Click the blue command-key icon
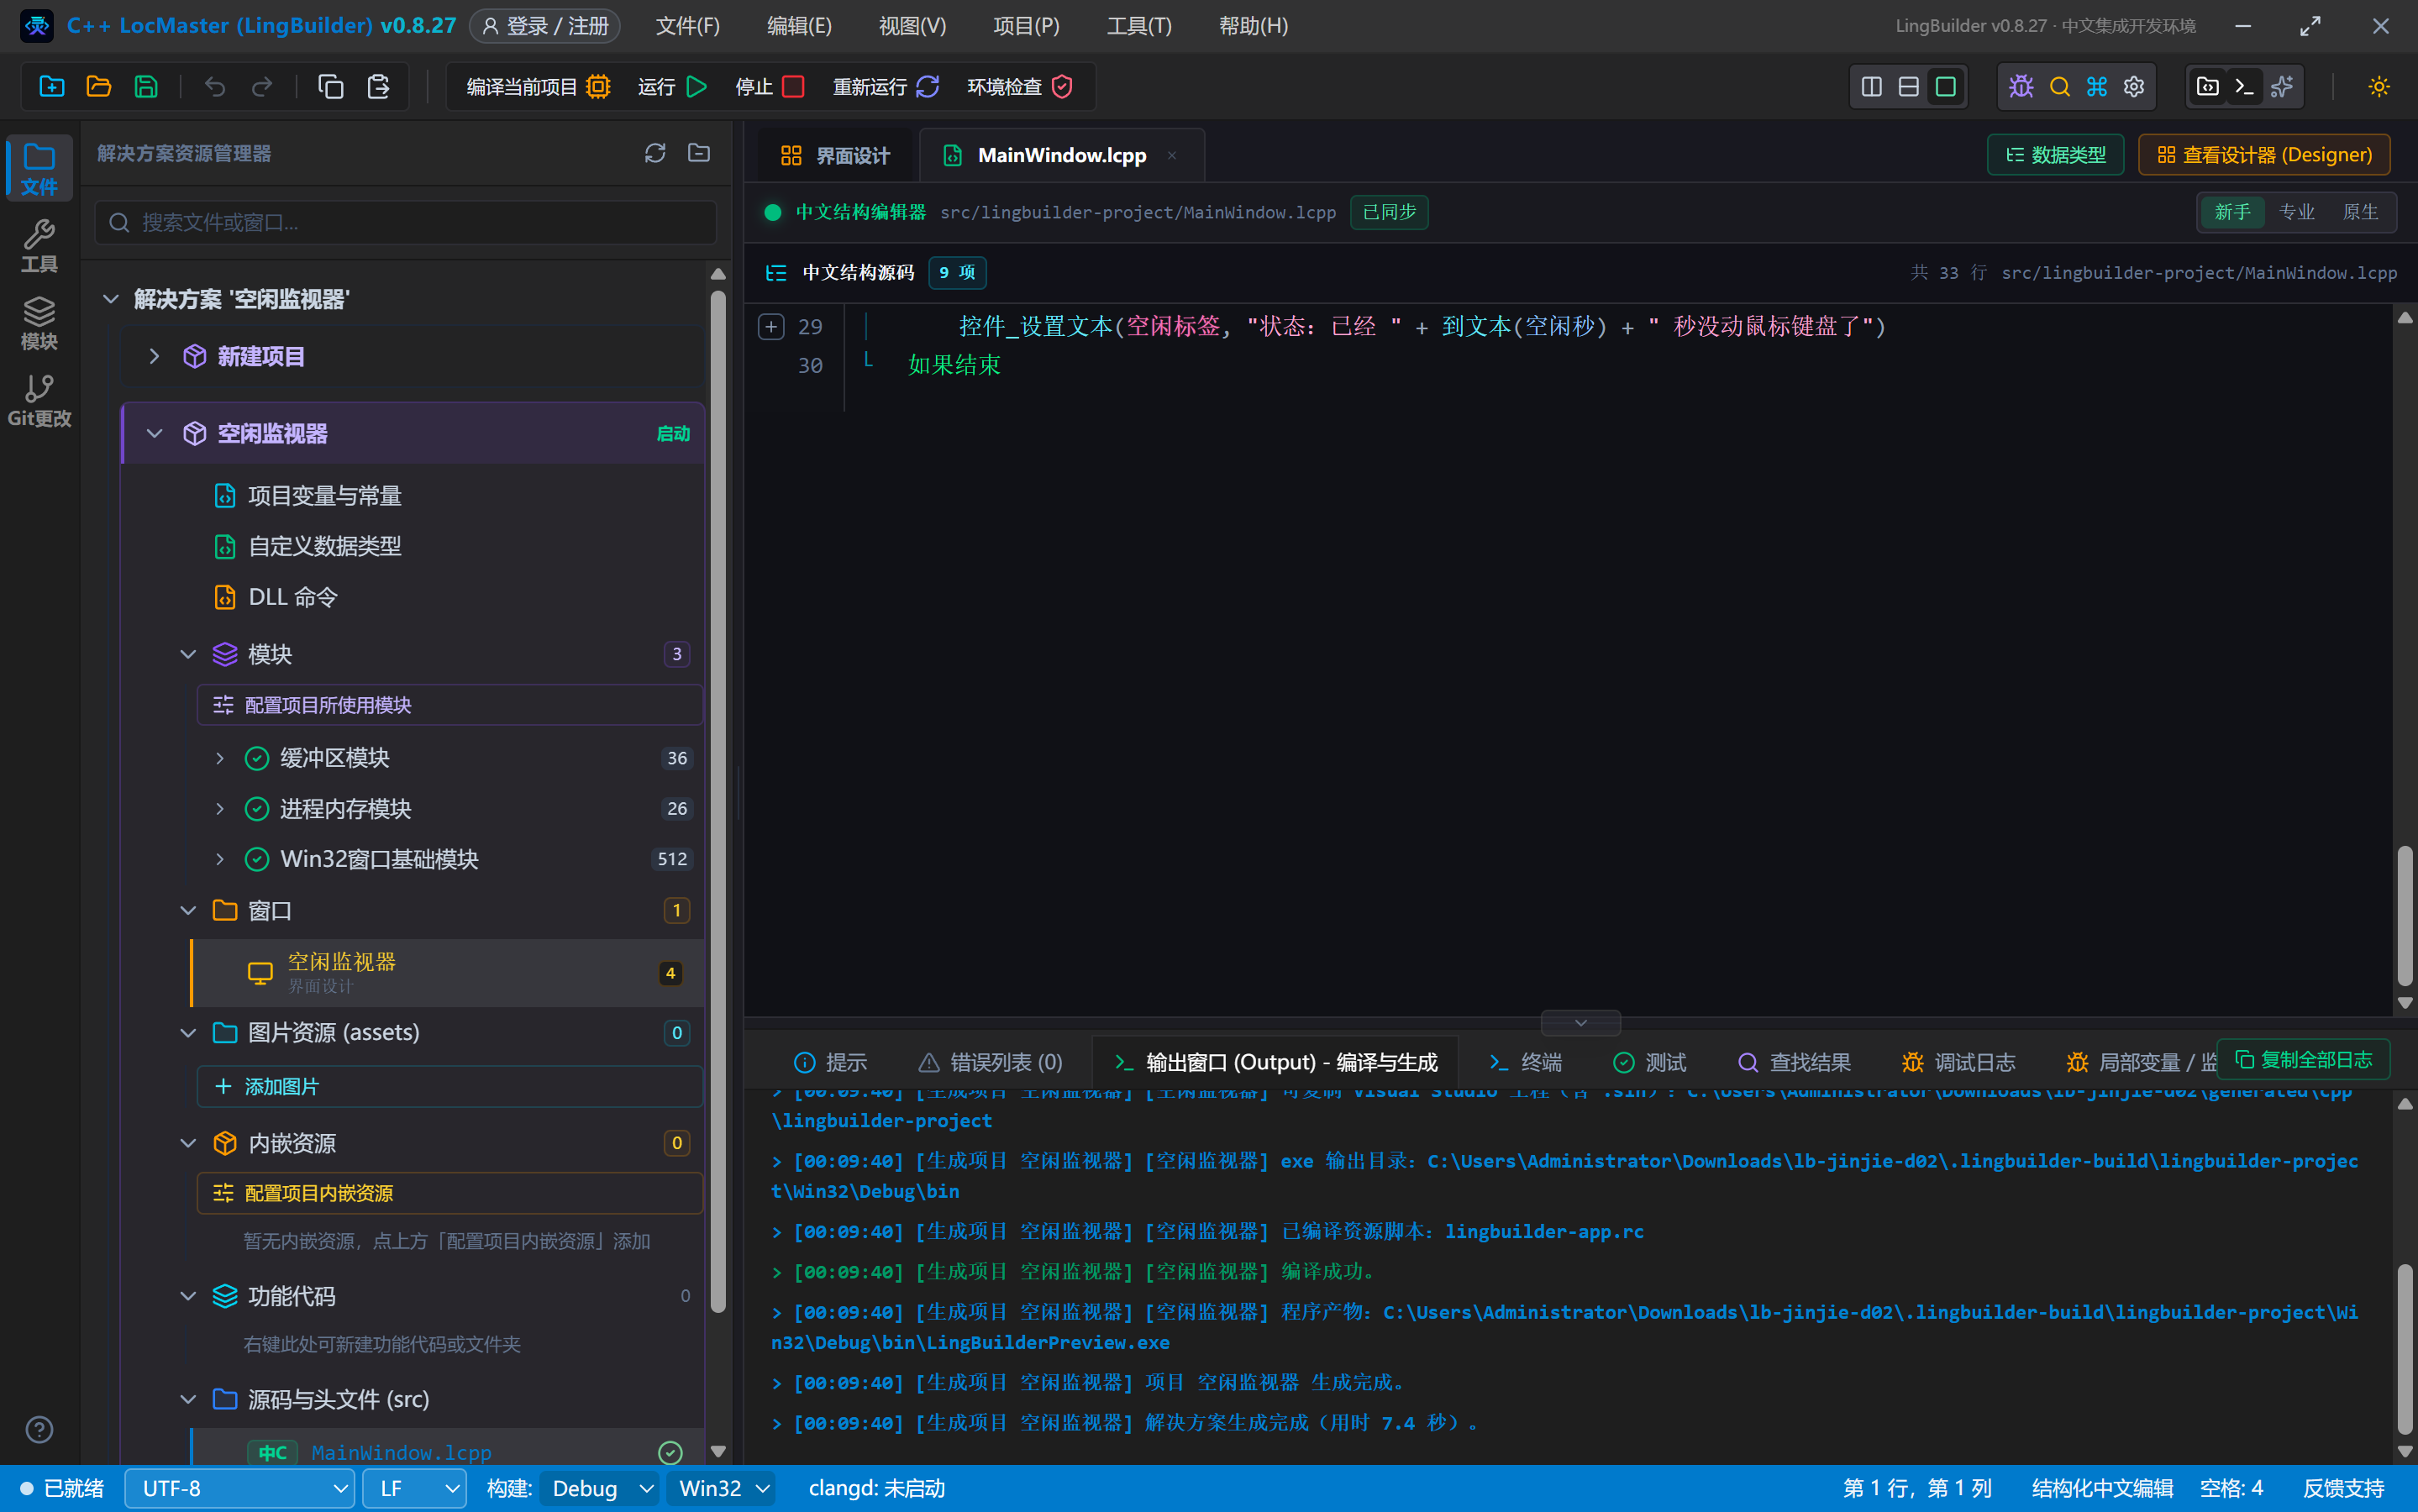The image size is (2418, 1512). 2096,87
